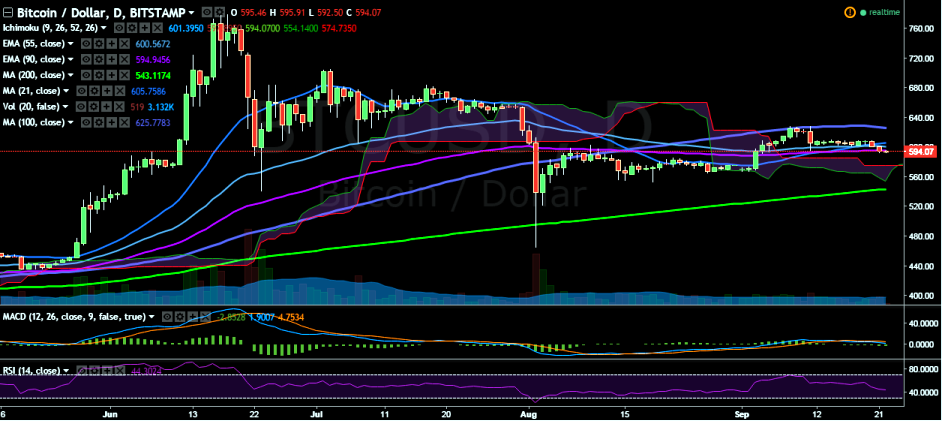Open Ichimoku indicator settings gear

[x=132, y=28]
